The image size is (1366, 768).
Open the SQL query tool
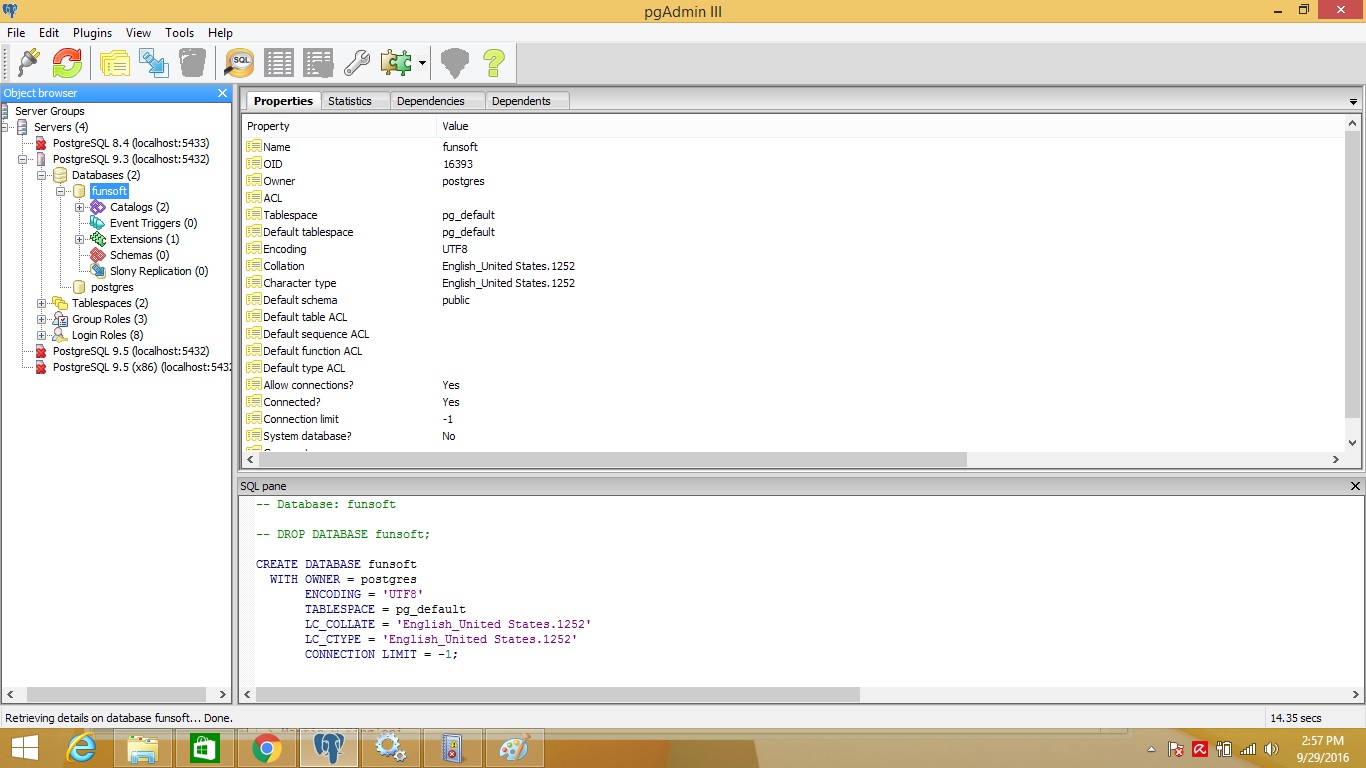pyautogui.click(x=240, y=63)
